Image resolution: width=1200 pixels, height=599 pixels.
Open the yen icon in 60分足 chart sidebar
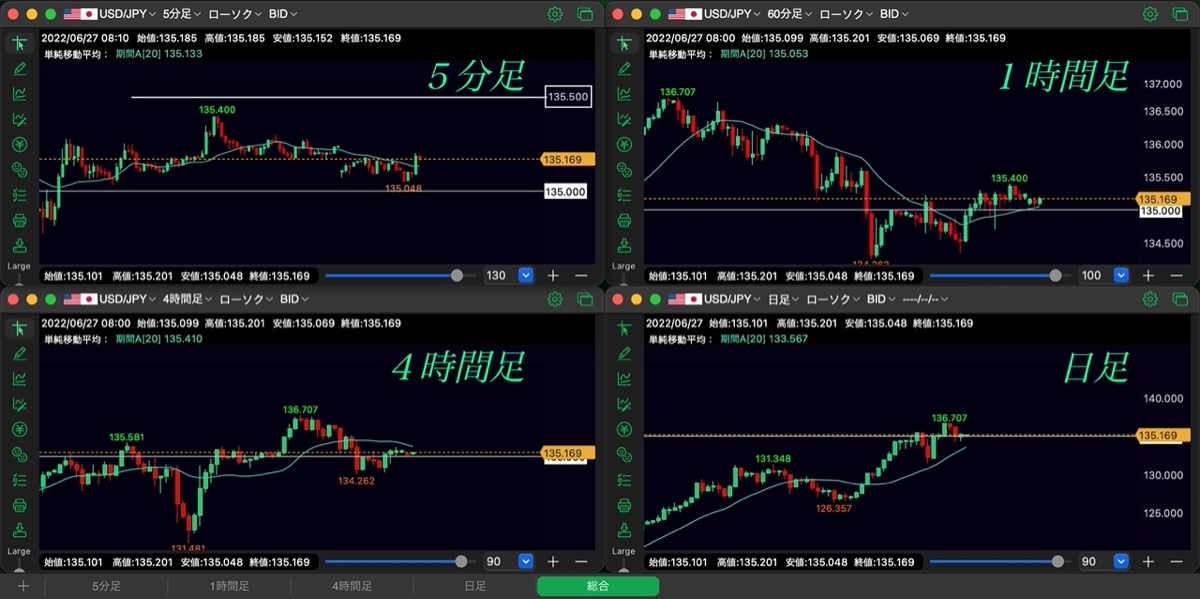tap(624, 144)
